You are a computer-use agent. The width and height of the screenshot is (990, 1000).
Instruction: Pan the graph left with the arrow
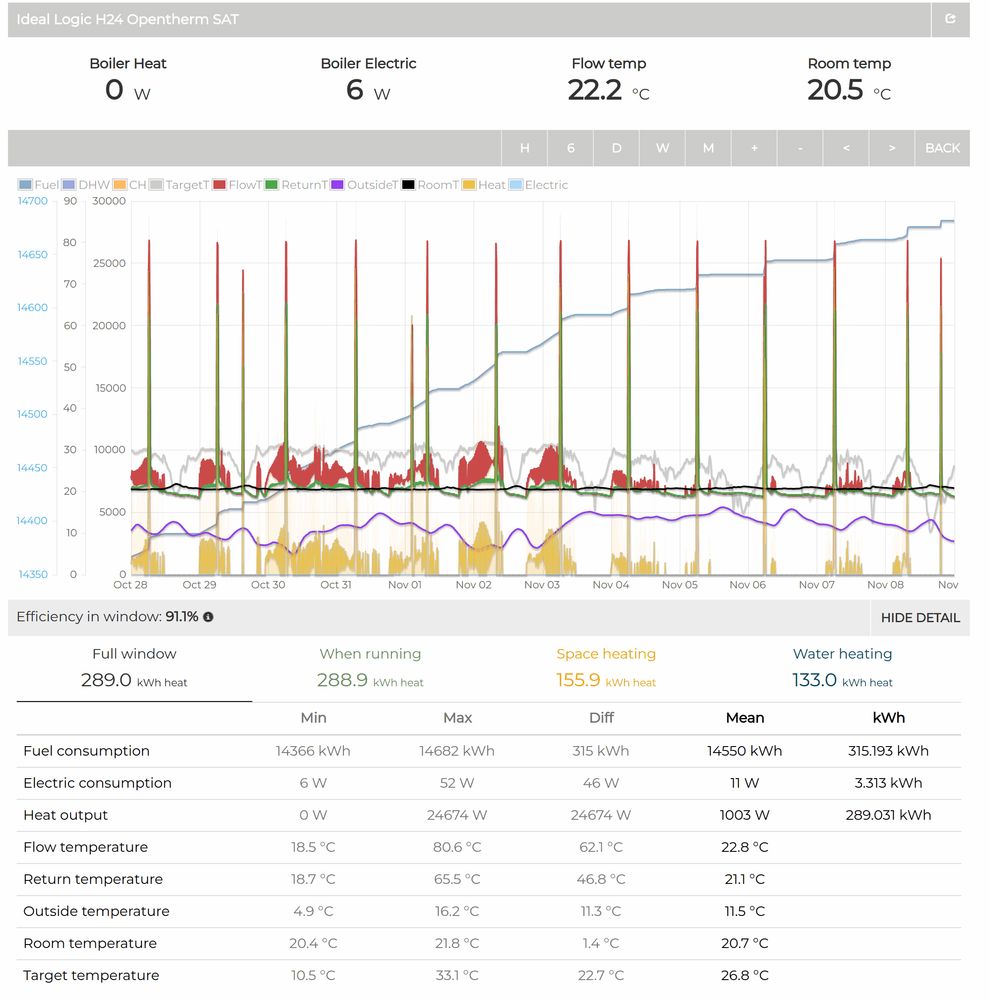point(846,148)
